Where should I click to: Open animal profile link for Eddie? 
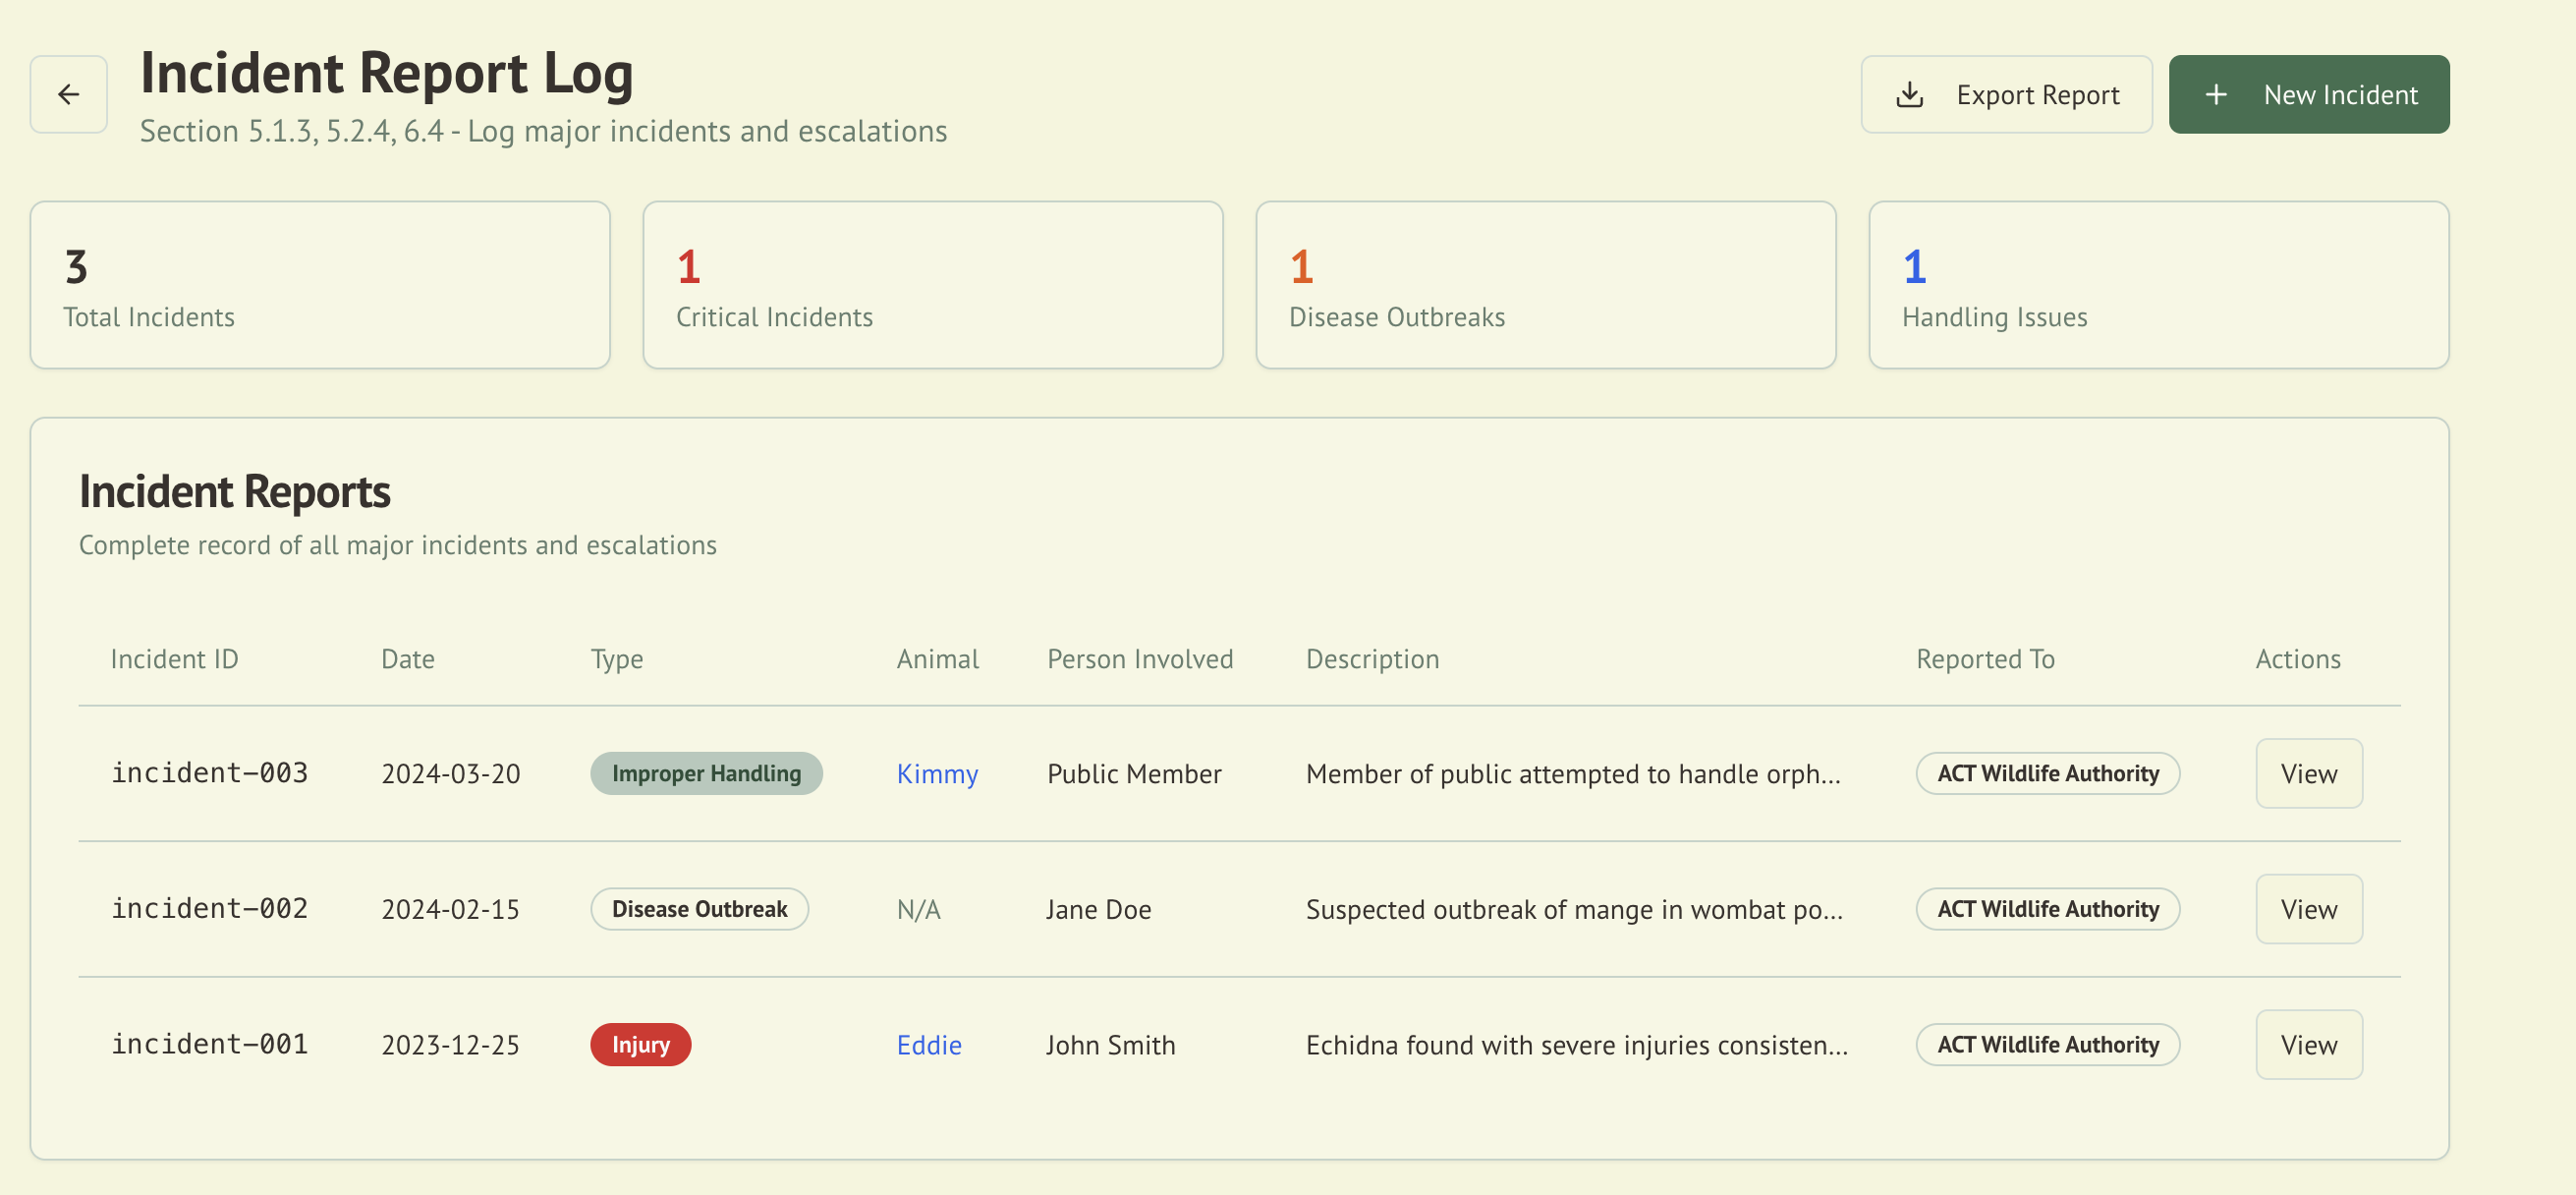click(929, 1044)
